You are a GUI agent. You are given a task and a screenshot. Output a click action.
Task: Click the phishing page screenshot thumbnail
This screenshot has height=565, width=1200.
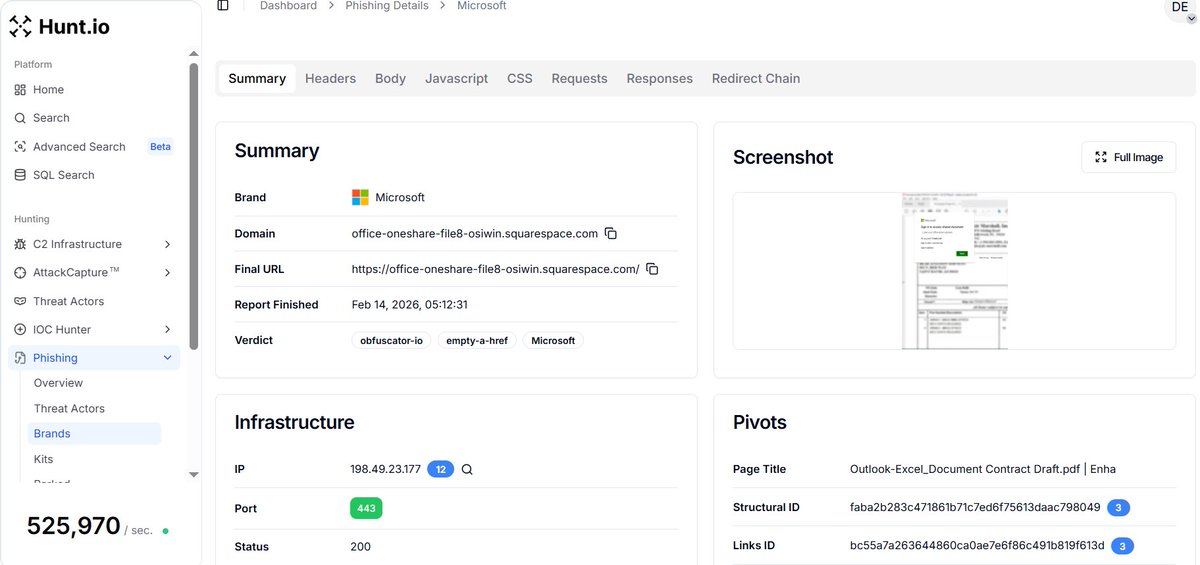click(955, 271)
